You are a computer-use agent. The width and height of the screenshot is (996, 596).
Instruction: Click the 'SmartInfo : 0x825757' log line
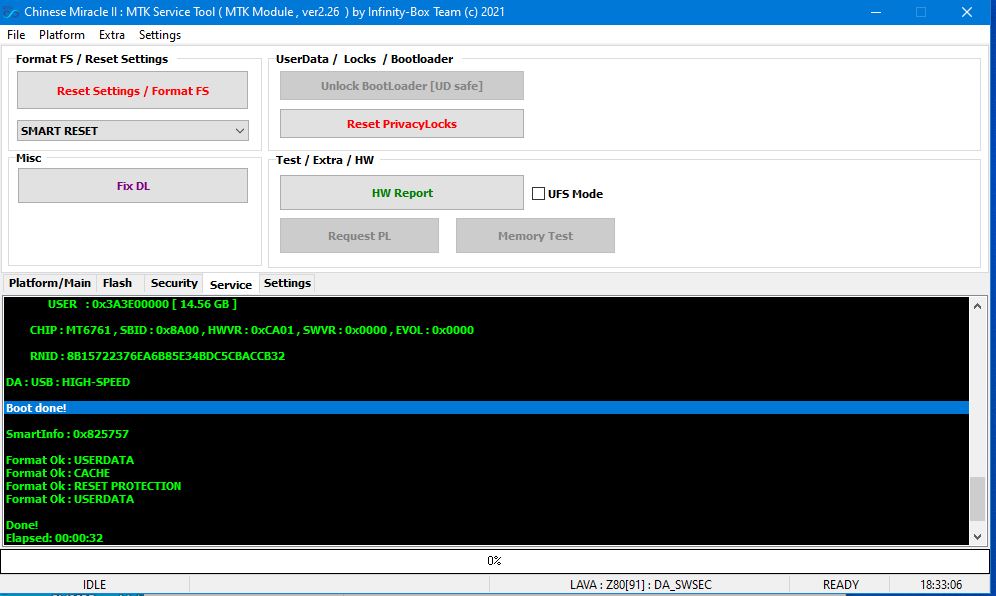pos(67,434)
